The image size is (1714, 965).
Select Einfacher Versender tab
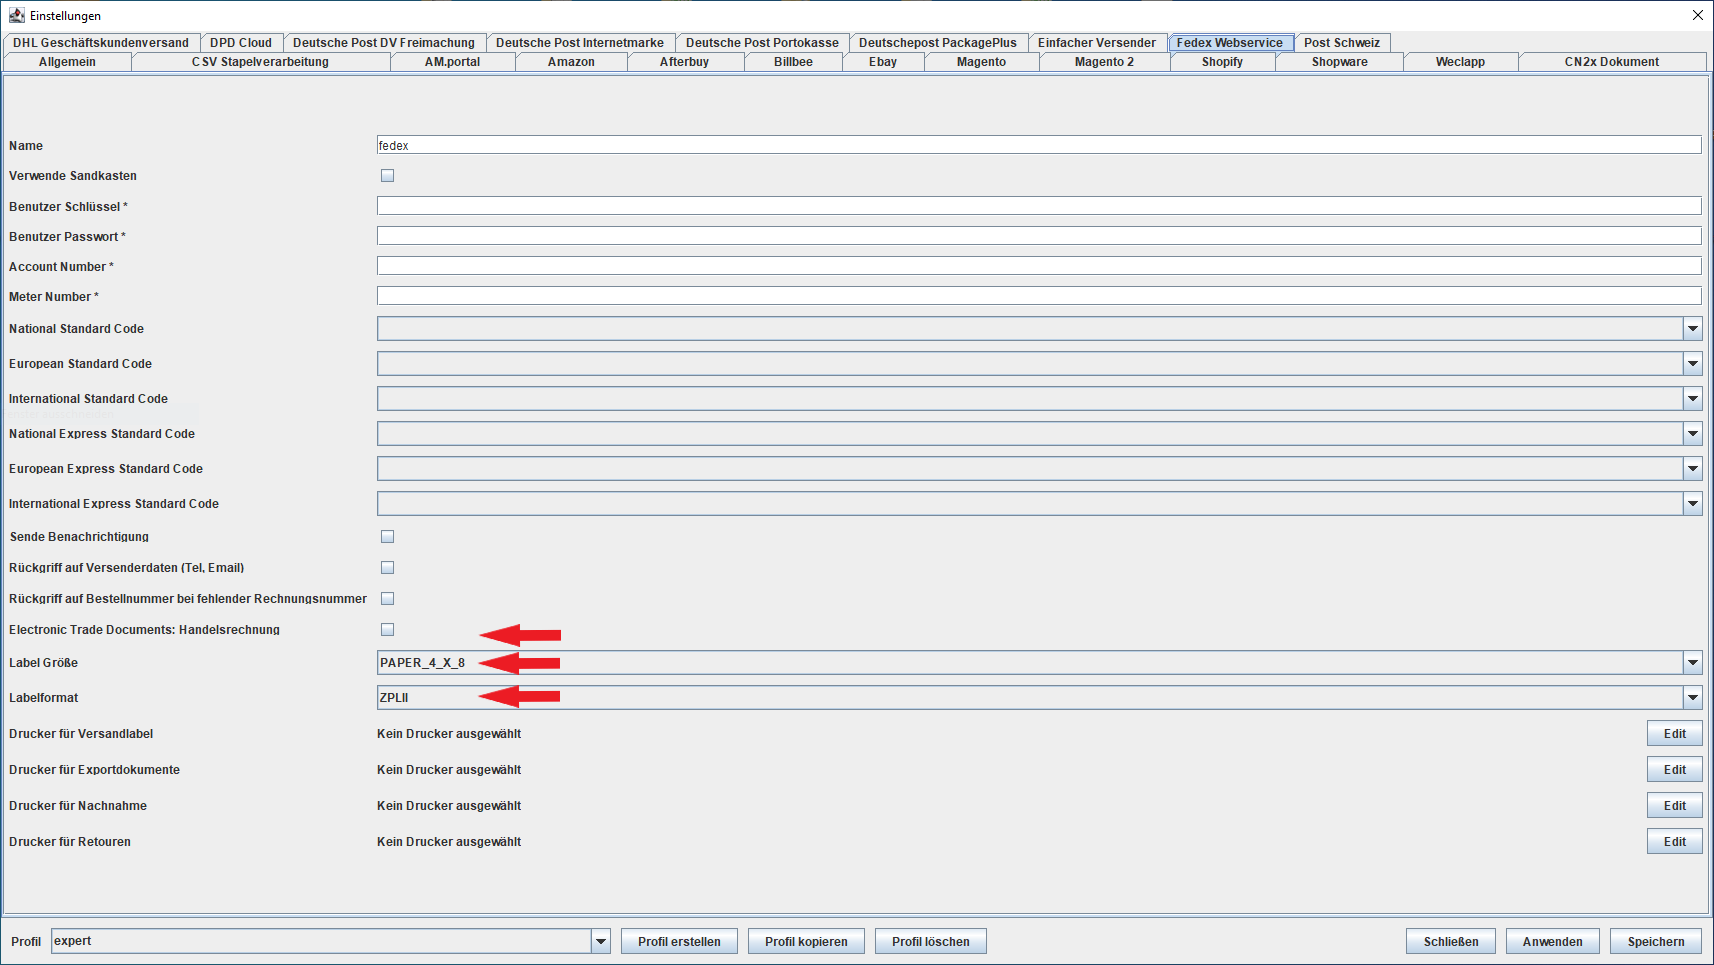coord(1097,43)
